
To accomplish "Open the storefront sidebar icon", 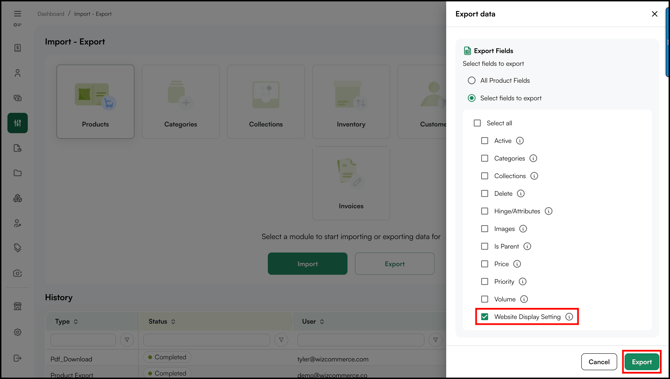I will click(18, 306).
